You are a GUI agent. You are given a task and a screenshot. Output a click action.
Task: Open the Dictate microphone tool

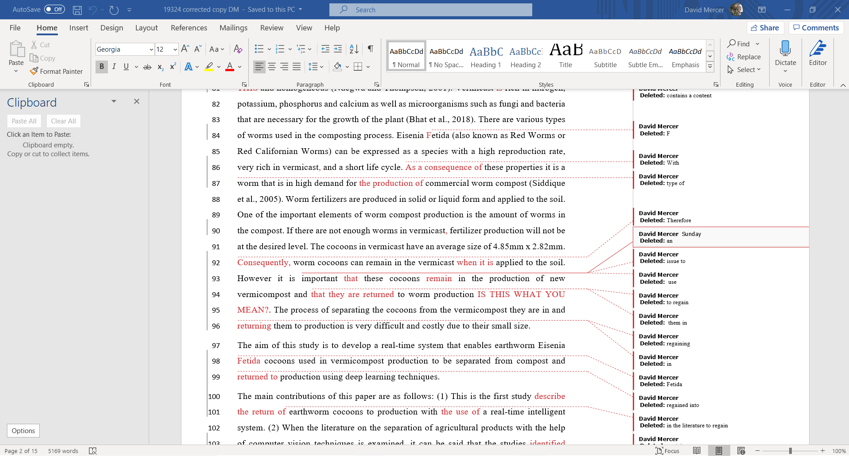coord(785,54)
